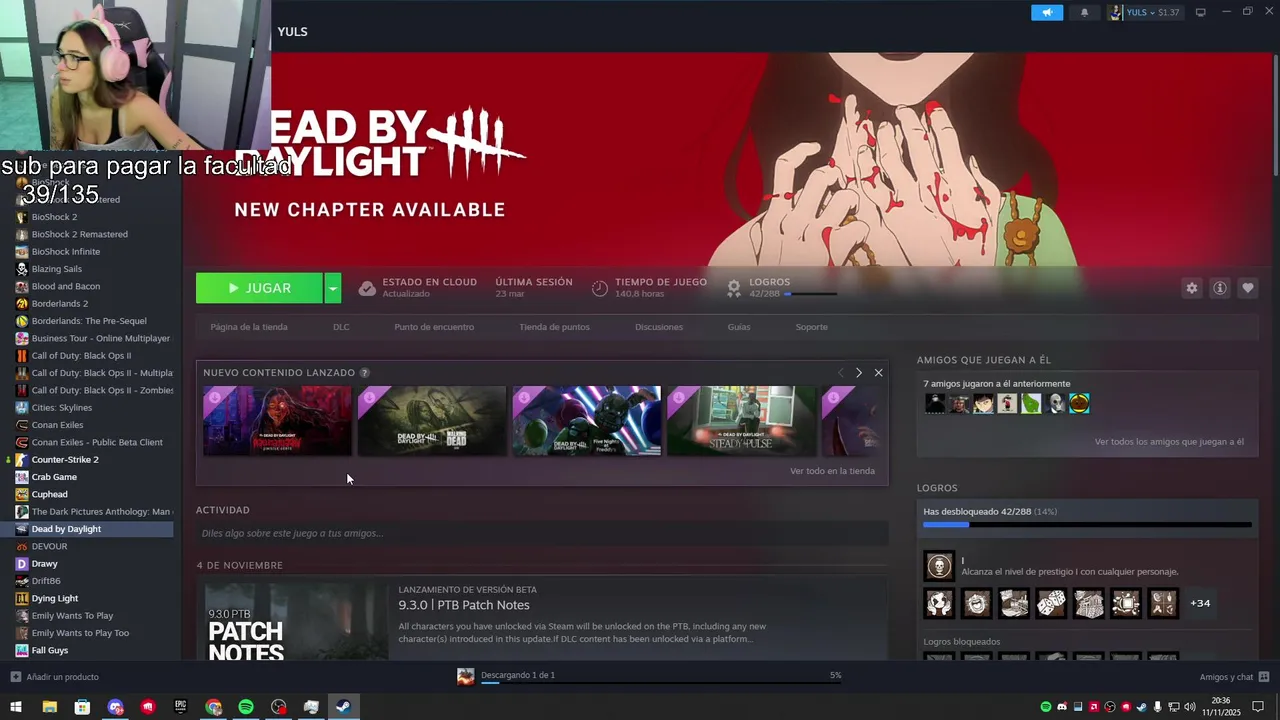Click Ver todos los amigos link

tap(1169, 442)
